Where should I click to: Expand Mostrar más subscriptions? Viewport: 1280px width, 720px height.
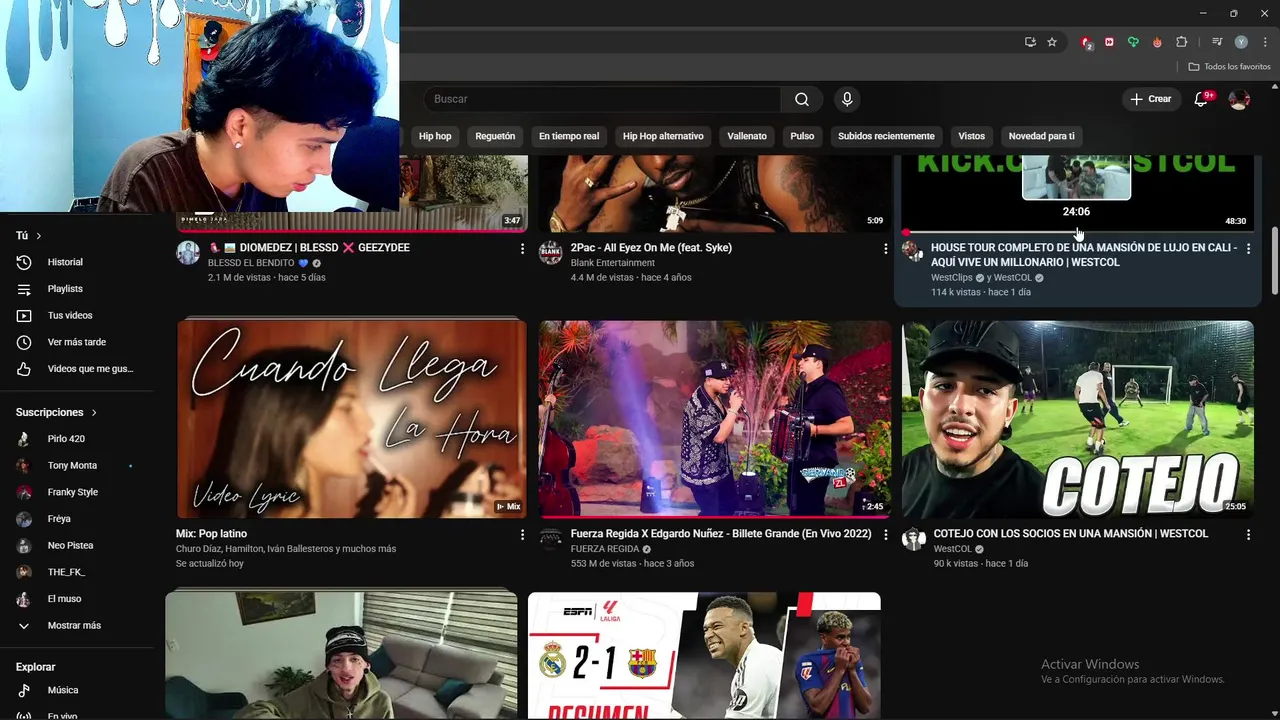pyautogui.click(x=76, y=626)
